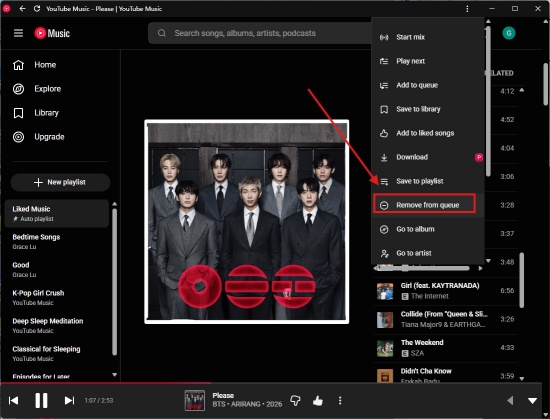Play Girl (feat. KAYTRANADA) from queue

[x=445, y=291]
